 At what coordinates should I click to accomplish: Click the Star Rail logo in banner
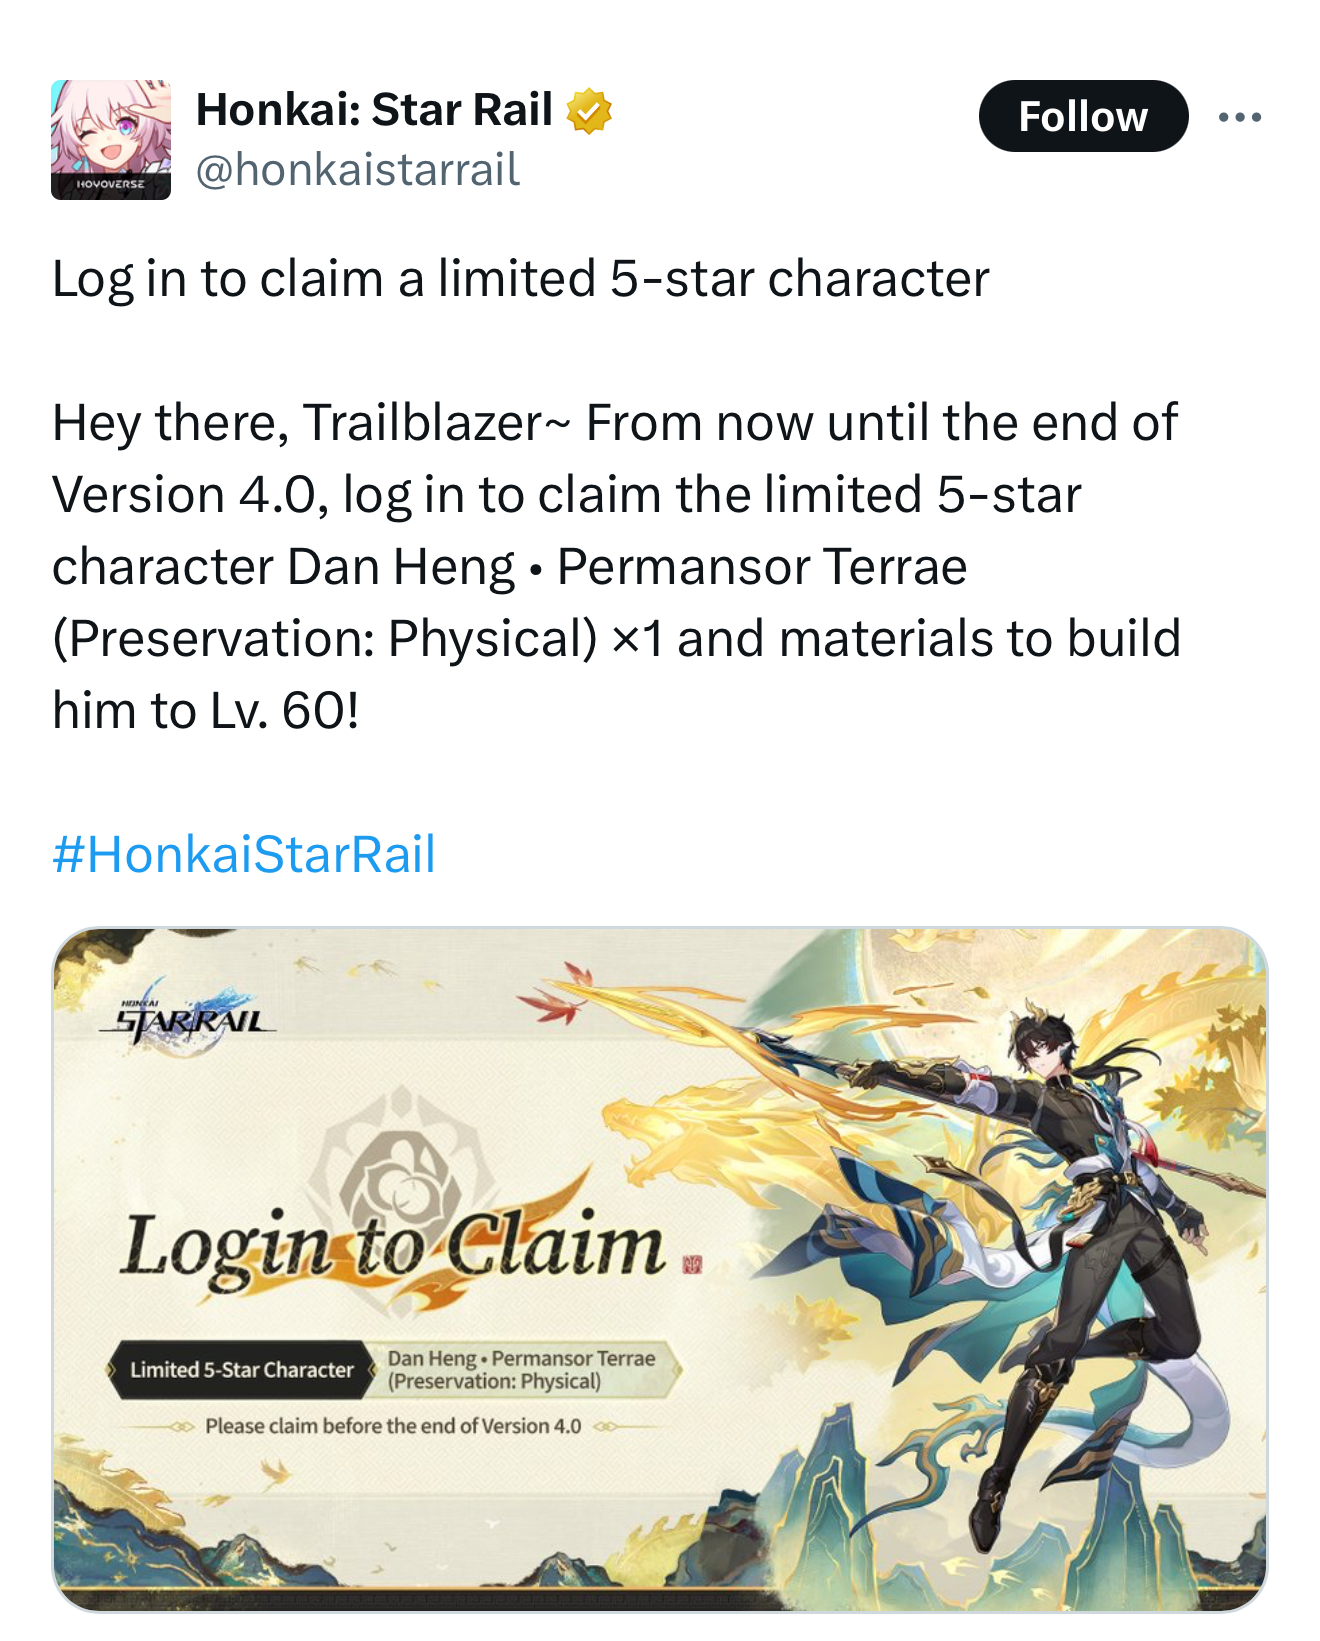(x=188, y=1020)
